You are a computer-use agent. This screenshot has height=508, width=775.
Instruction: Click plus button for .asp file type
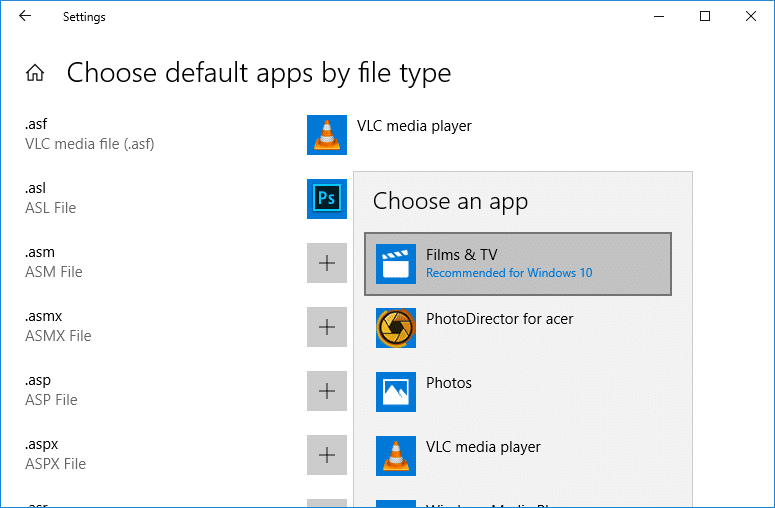coord(326,391)
